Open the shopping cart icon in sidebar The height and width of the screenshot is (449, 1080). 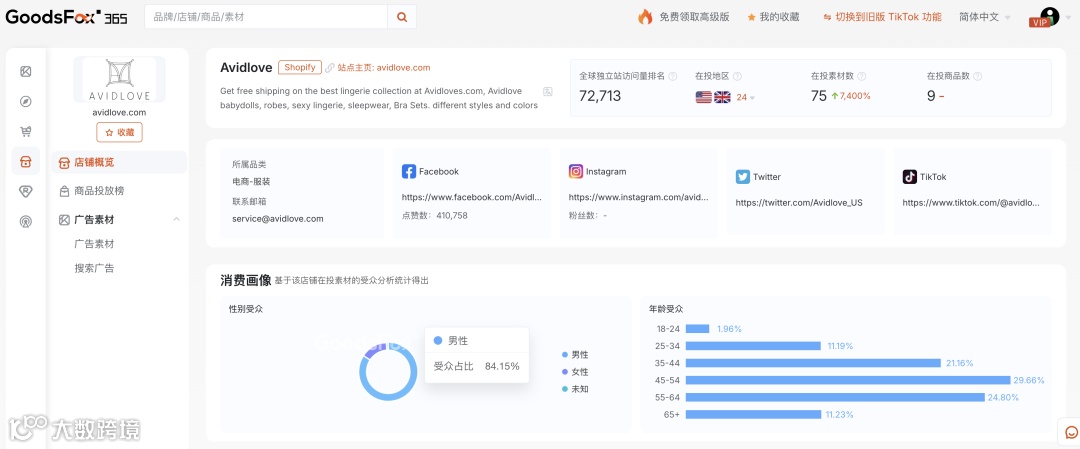pos(25,132)
